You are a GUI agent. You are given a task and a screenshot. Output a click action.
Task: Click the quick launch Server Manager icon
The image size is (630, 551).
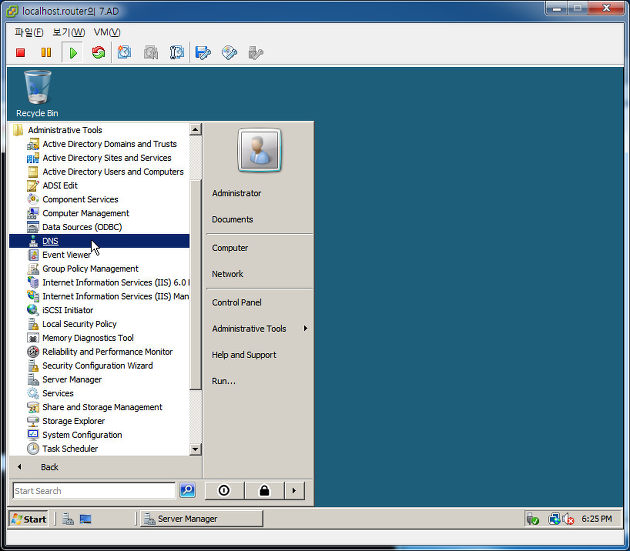point(68,519)
